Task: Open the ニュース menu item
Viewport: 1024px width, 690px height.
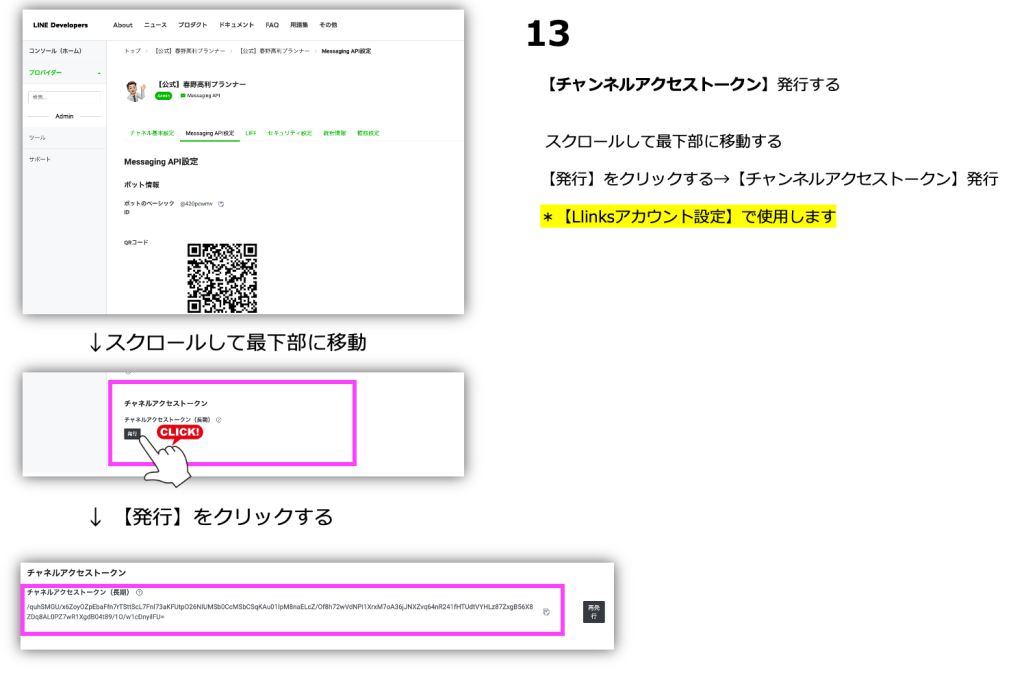Action: 155,25
